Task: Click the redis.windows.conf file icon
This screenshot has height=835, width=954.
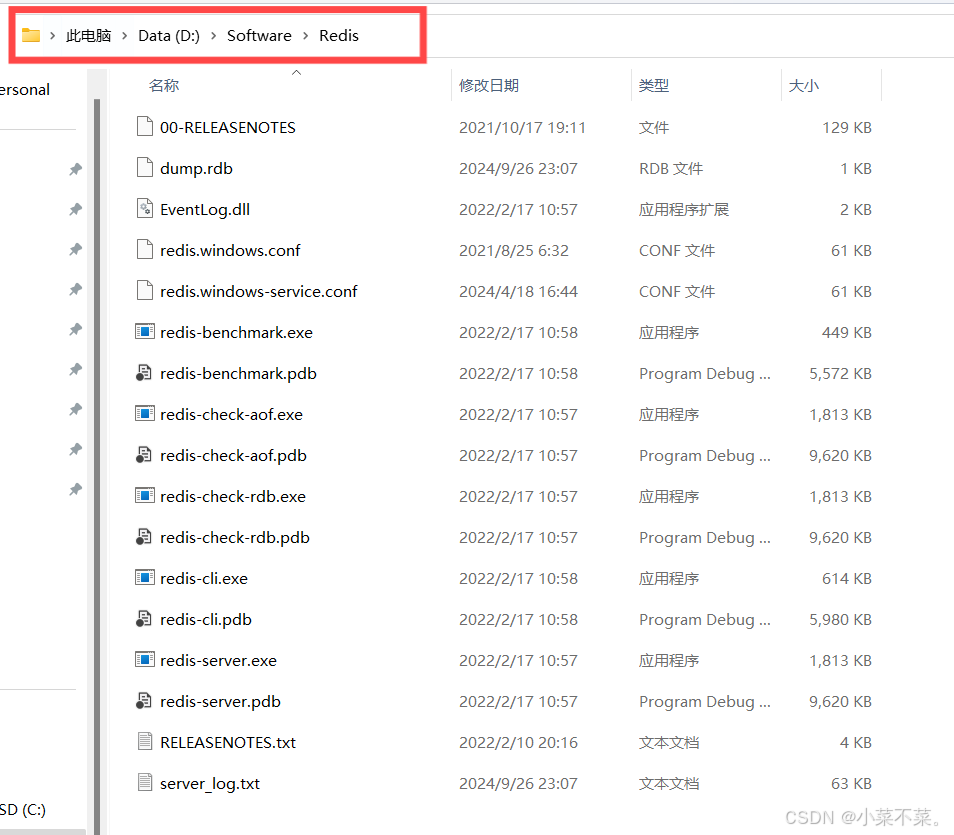Action: tap(145, 250)
